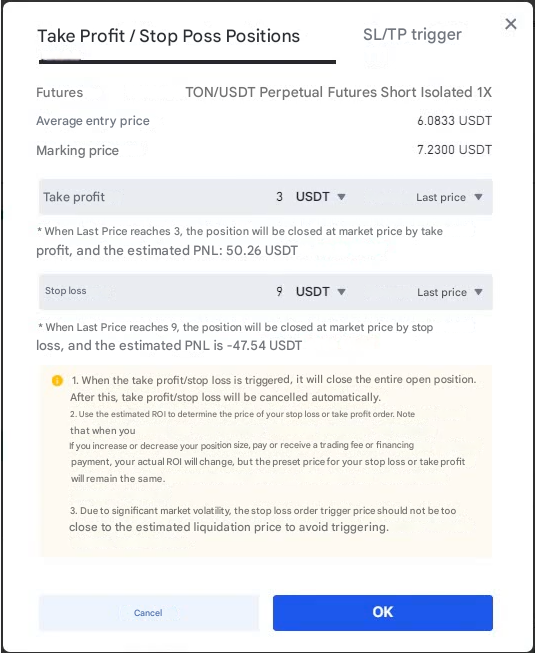This screenshot has width=535, height=653.
Task: Click the Stop loss value field showing 9
Action: (x=279, y=292)
